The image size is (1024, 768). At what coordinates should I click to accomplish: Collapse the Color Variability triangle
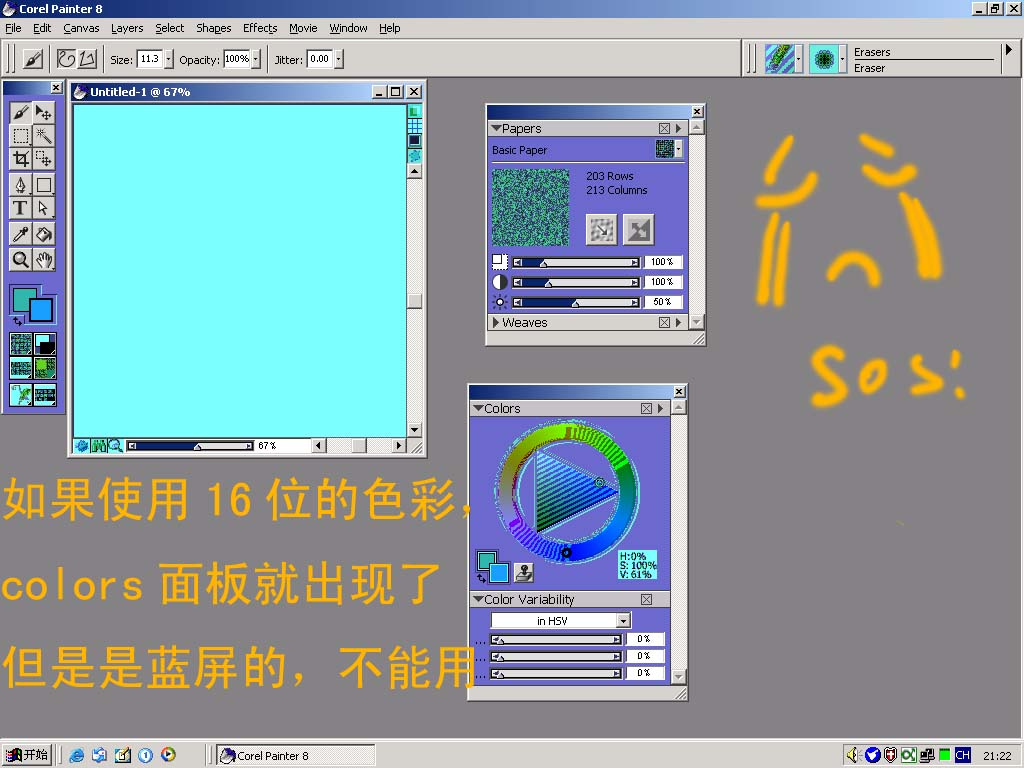click(478, 599)
